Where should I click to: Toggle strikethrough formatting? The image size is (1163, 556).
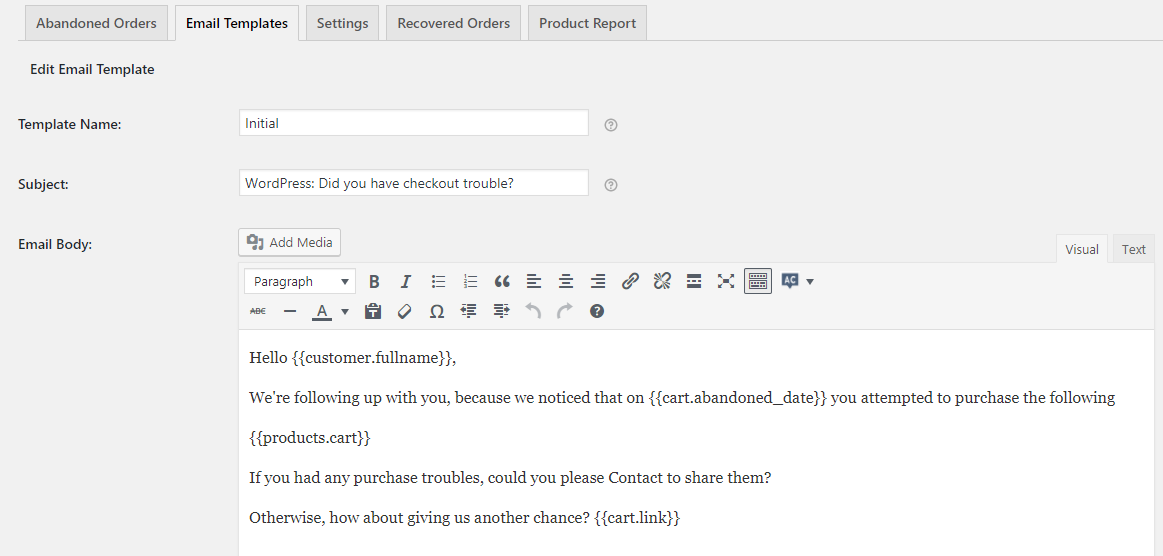tap(258, 312)
